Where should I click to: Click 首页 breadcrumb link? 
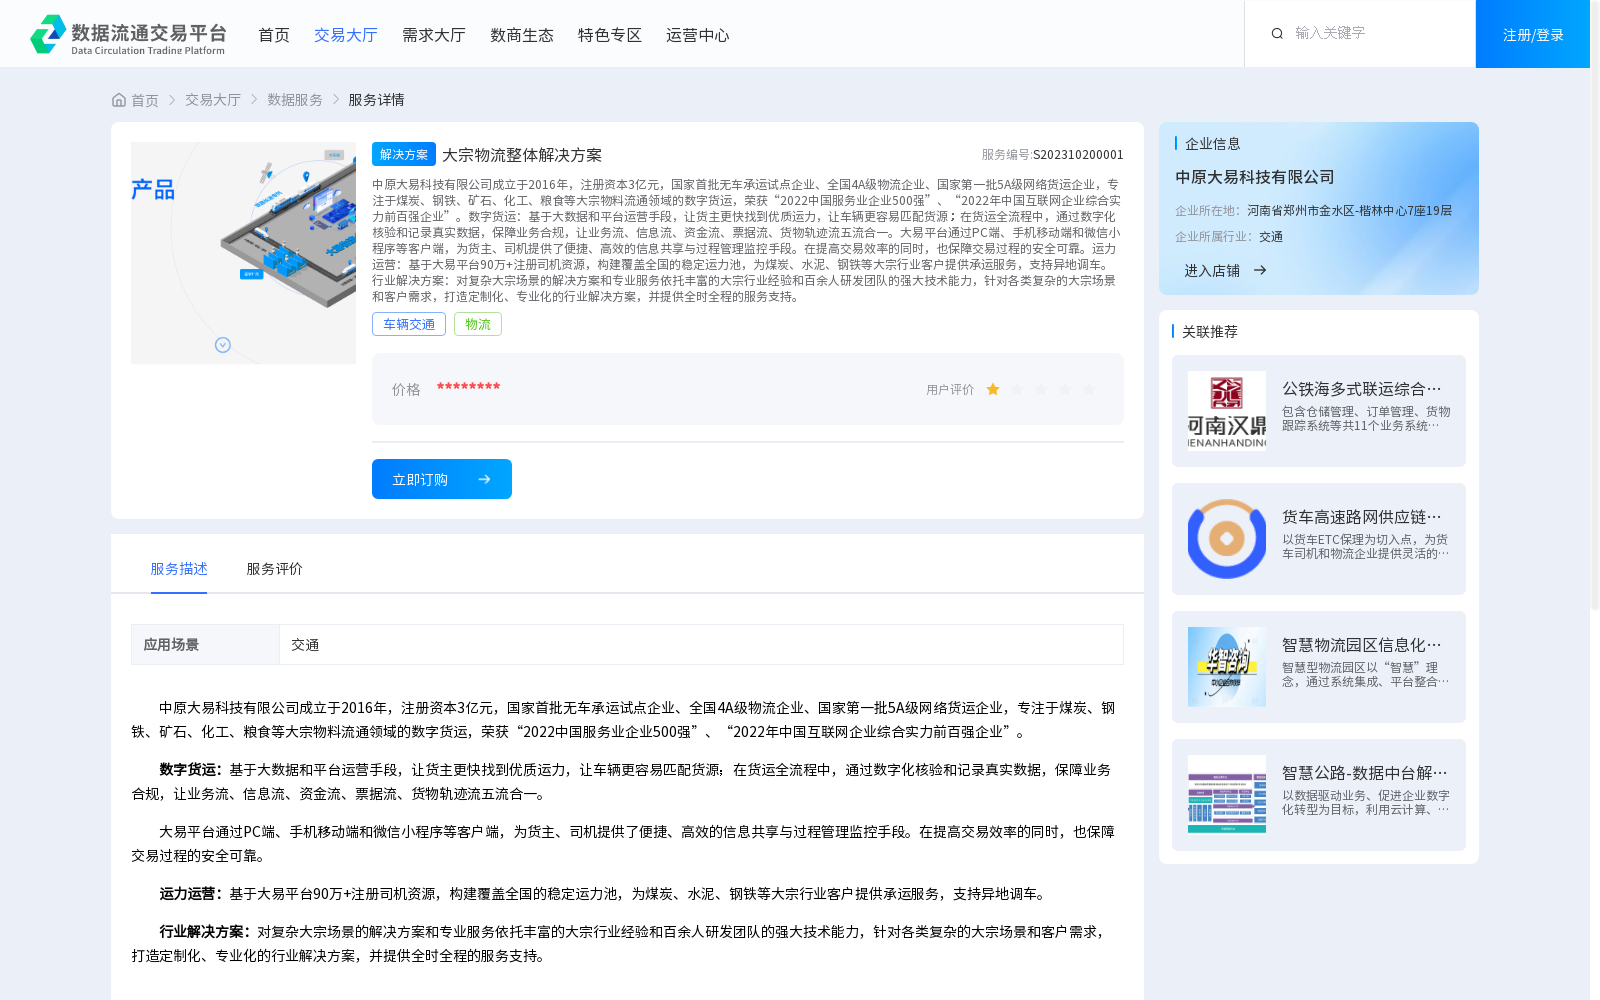[145, 100]
